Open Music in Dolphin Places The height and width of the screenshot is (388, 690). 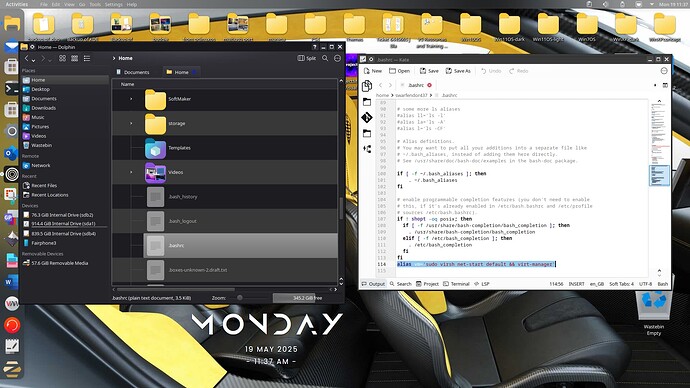pos(38,117)
